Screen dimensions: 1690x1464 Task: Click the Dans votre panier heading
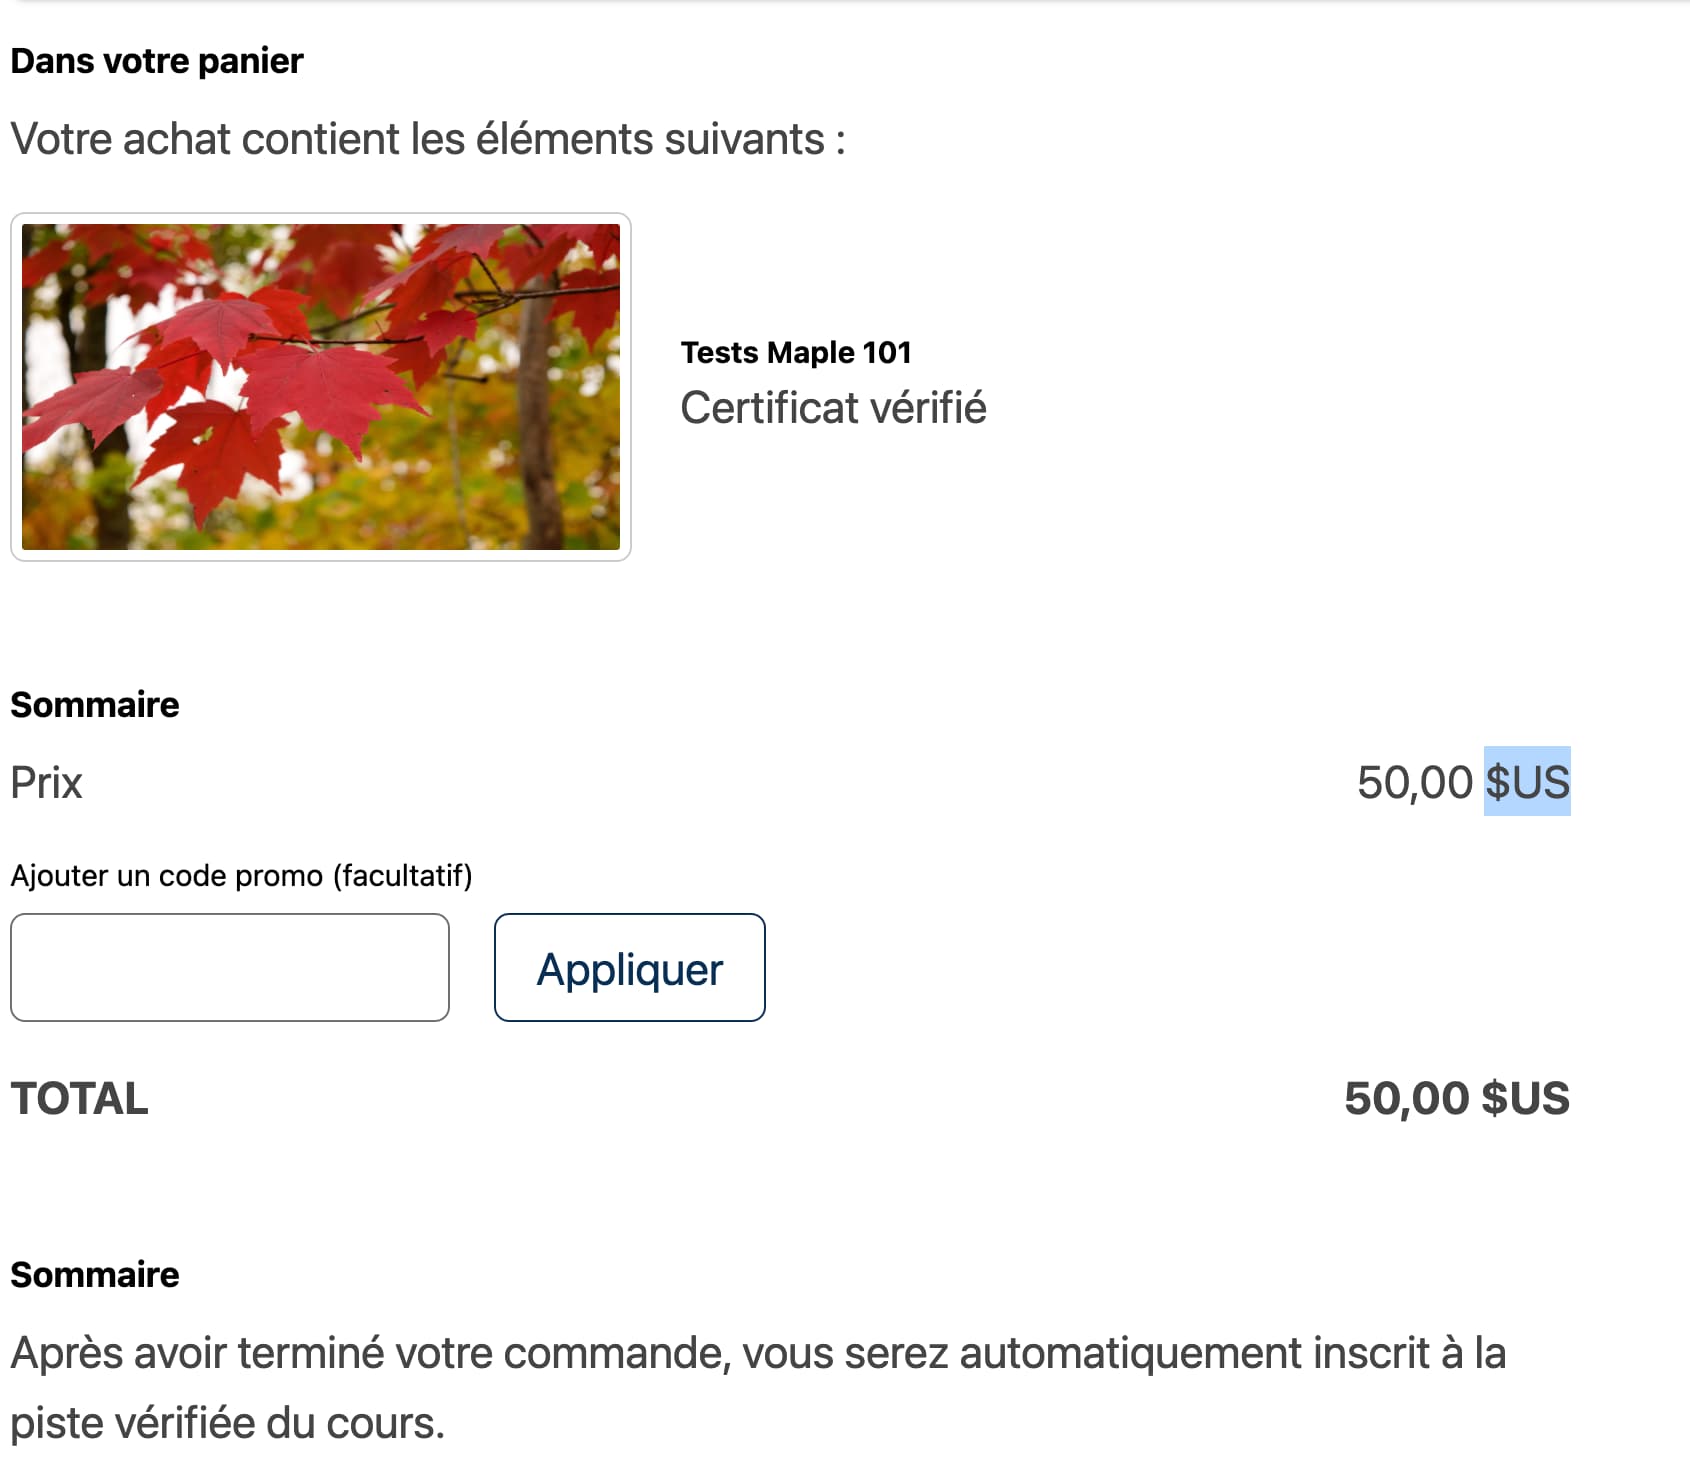coord(157,61)
